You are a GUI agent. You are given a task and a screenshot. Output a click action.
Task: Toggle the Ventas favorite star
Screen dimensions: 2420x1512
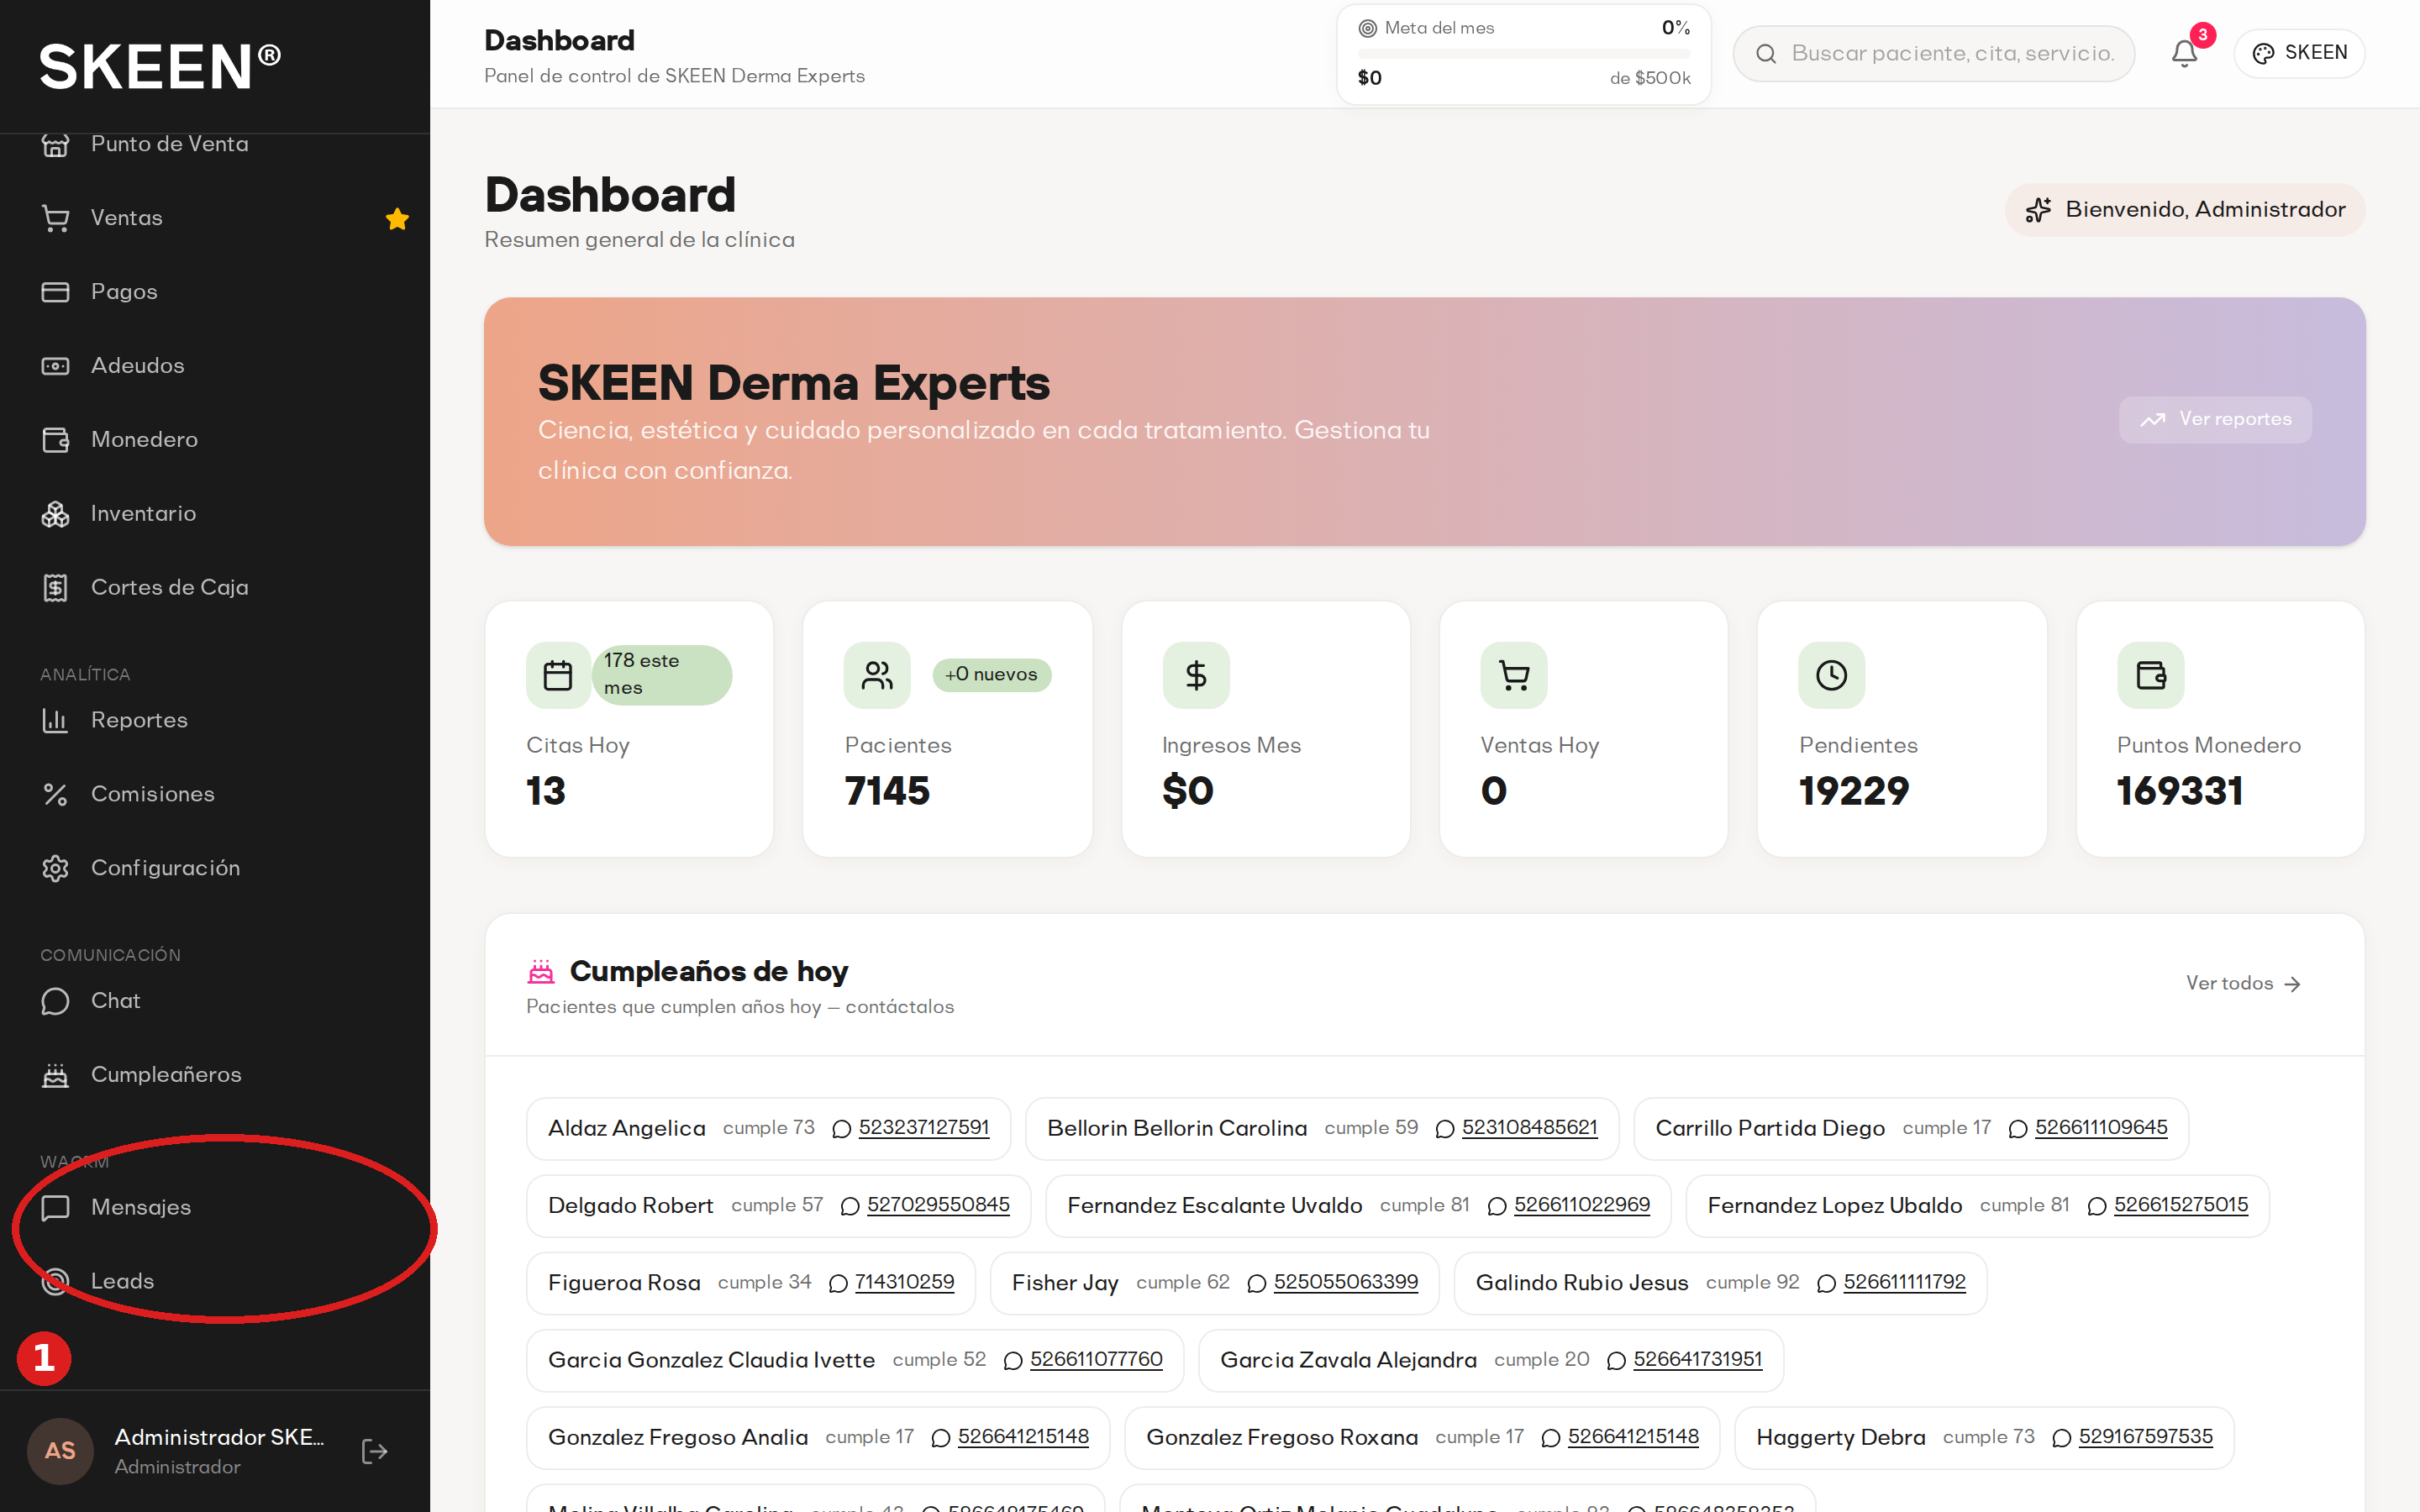(x=397, y=218)
